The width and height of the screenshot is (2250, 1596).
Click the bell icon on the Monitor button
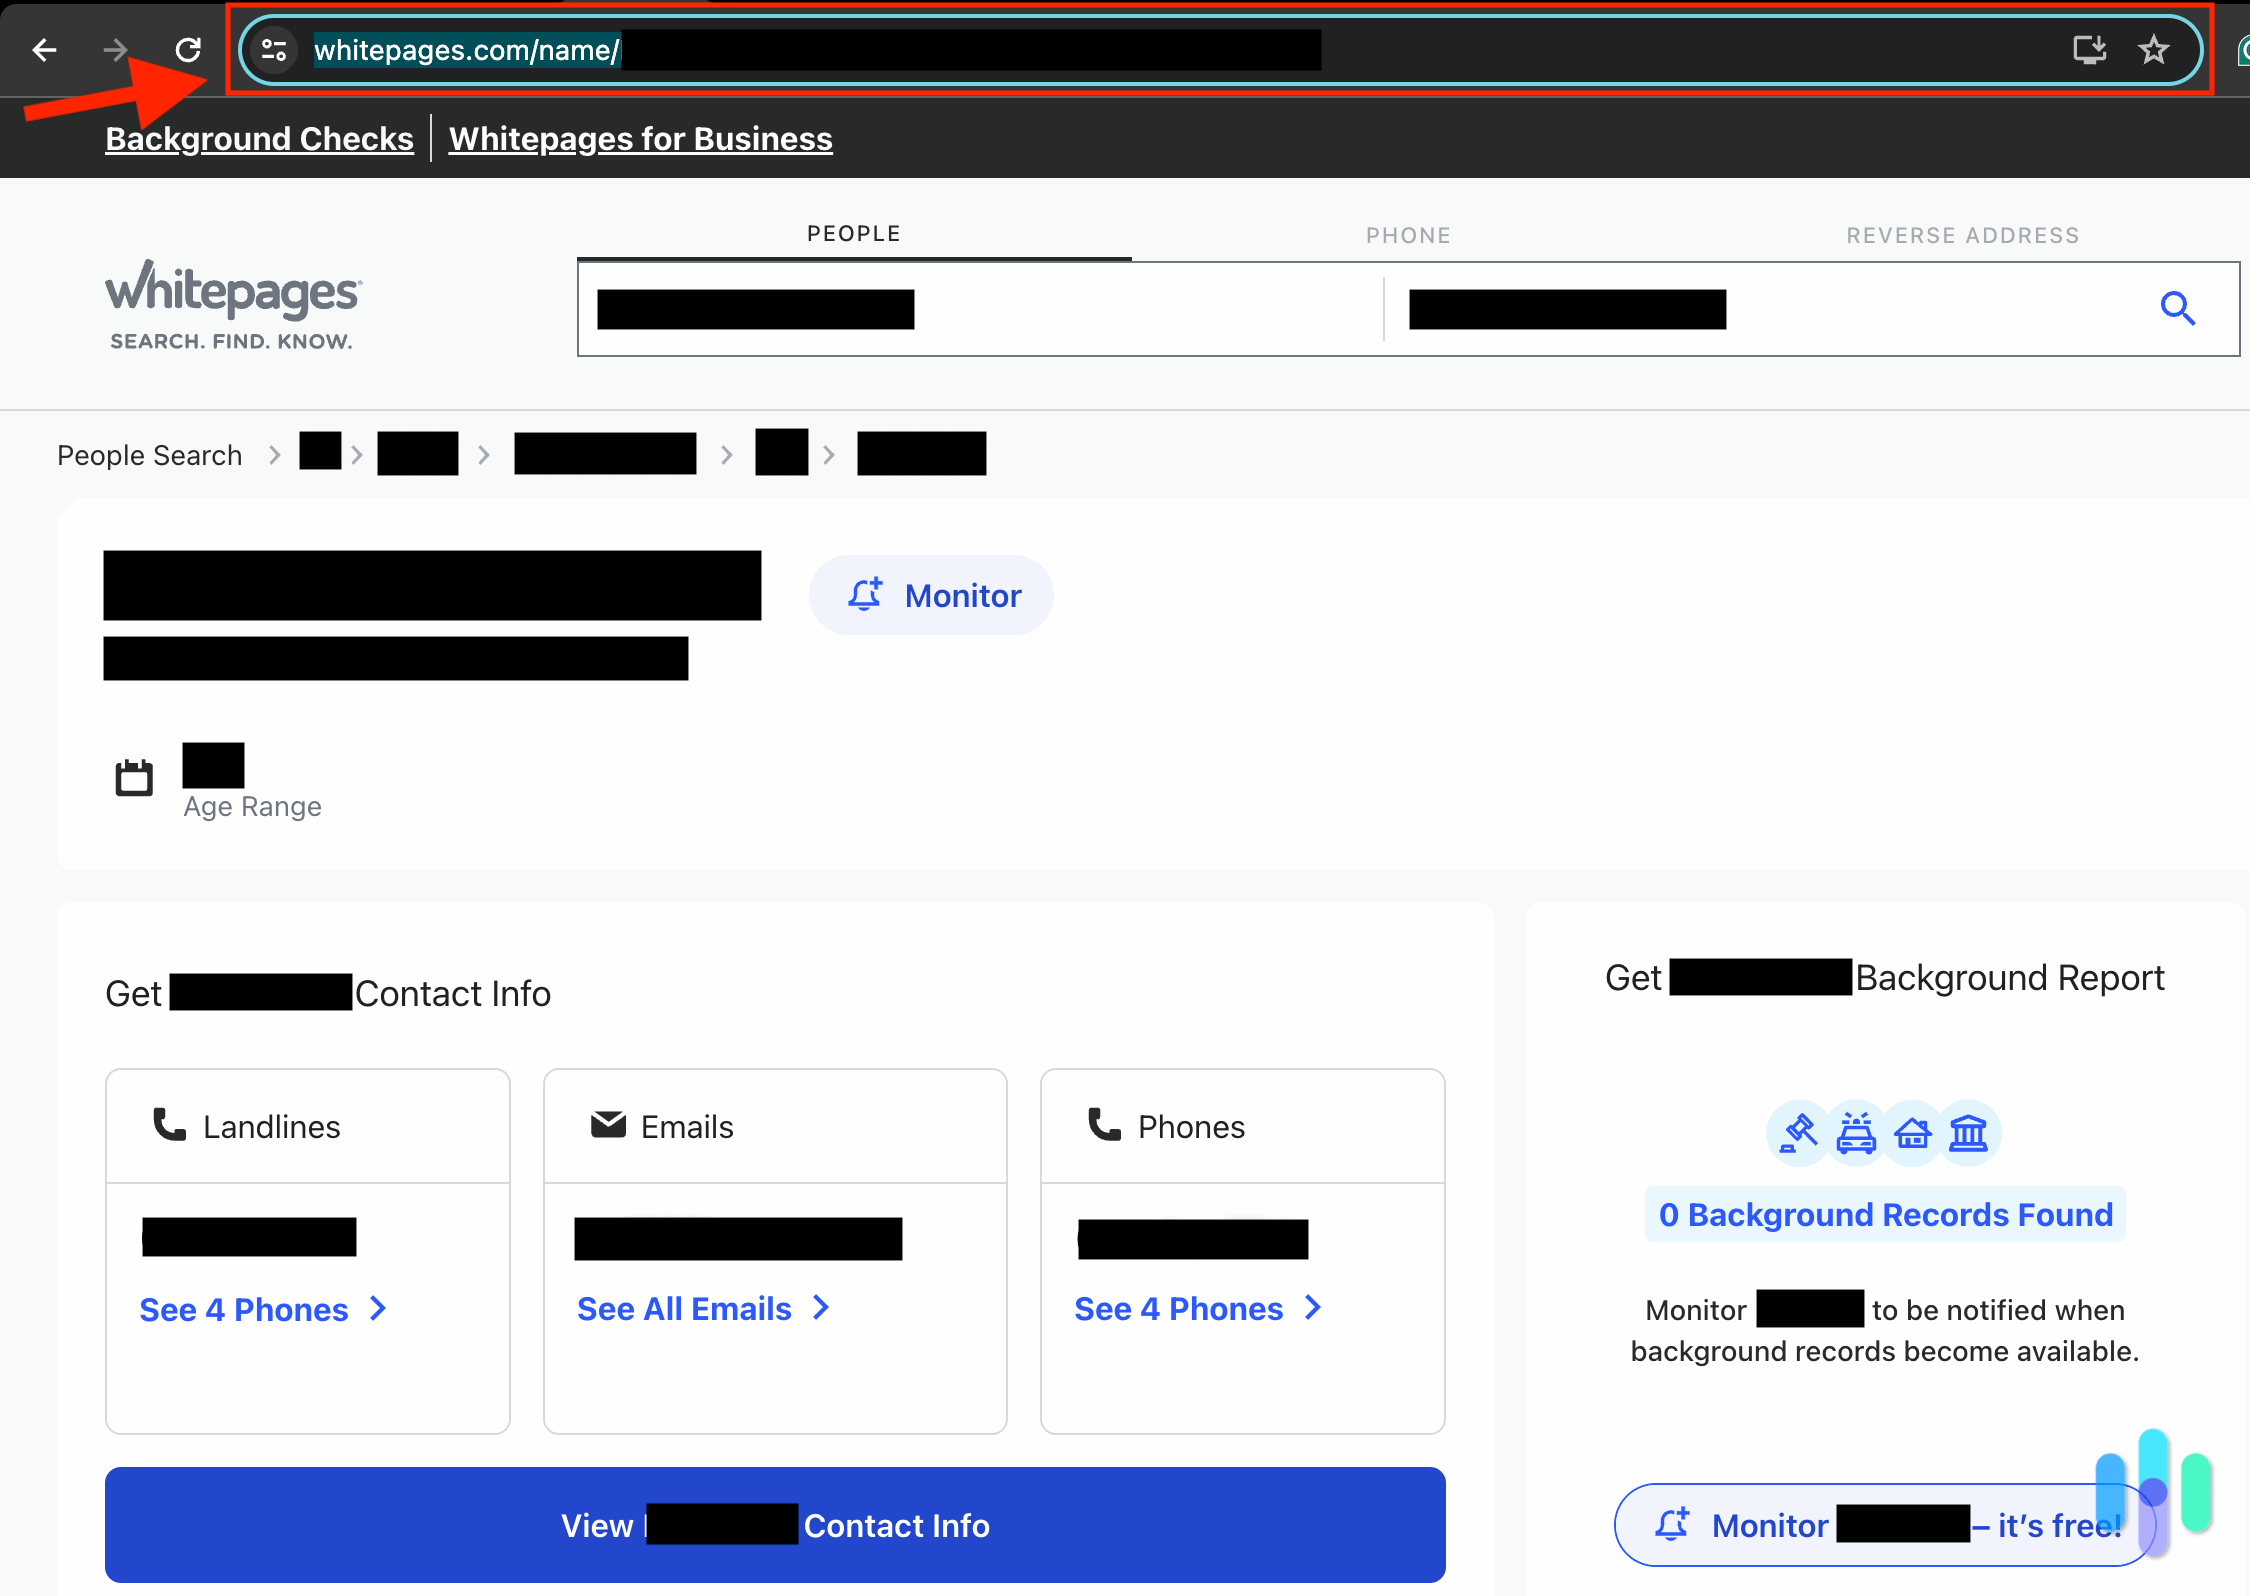click(x=864, y=594)
